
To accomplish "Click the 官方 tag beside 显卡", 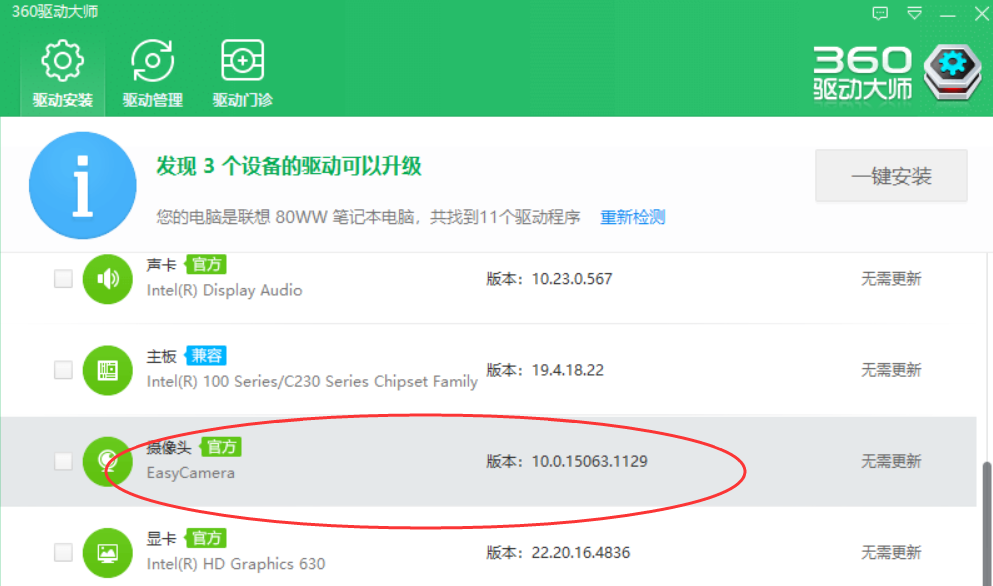I will coord(208,538).
